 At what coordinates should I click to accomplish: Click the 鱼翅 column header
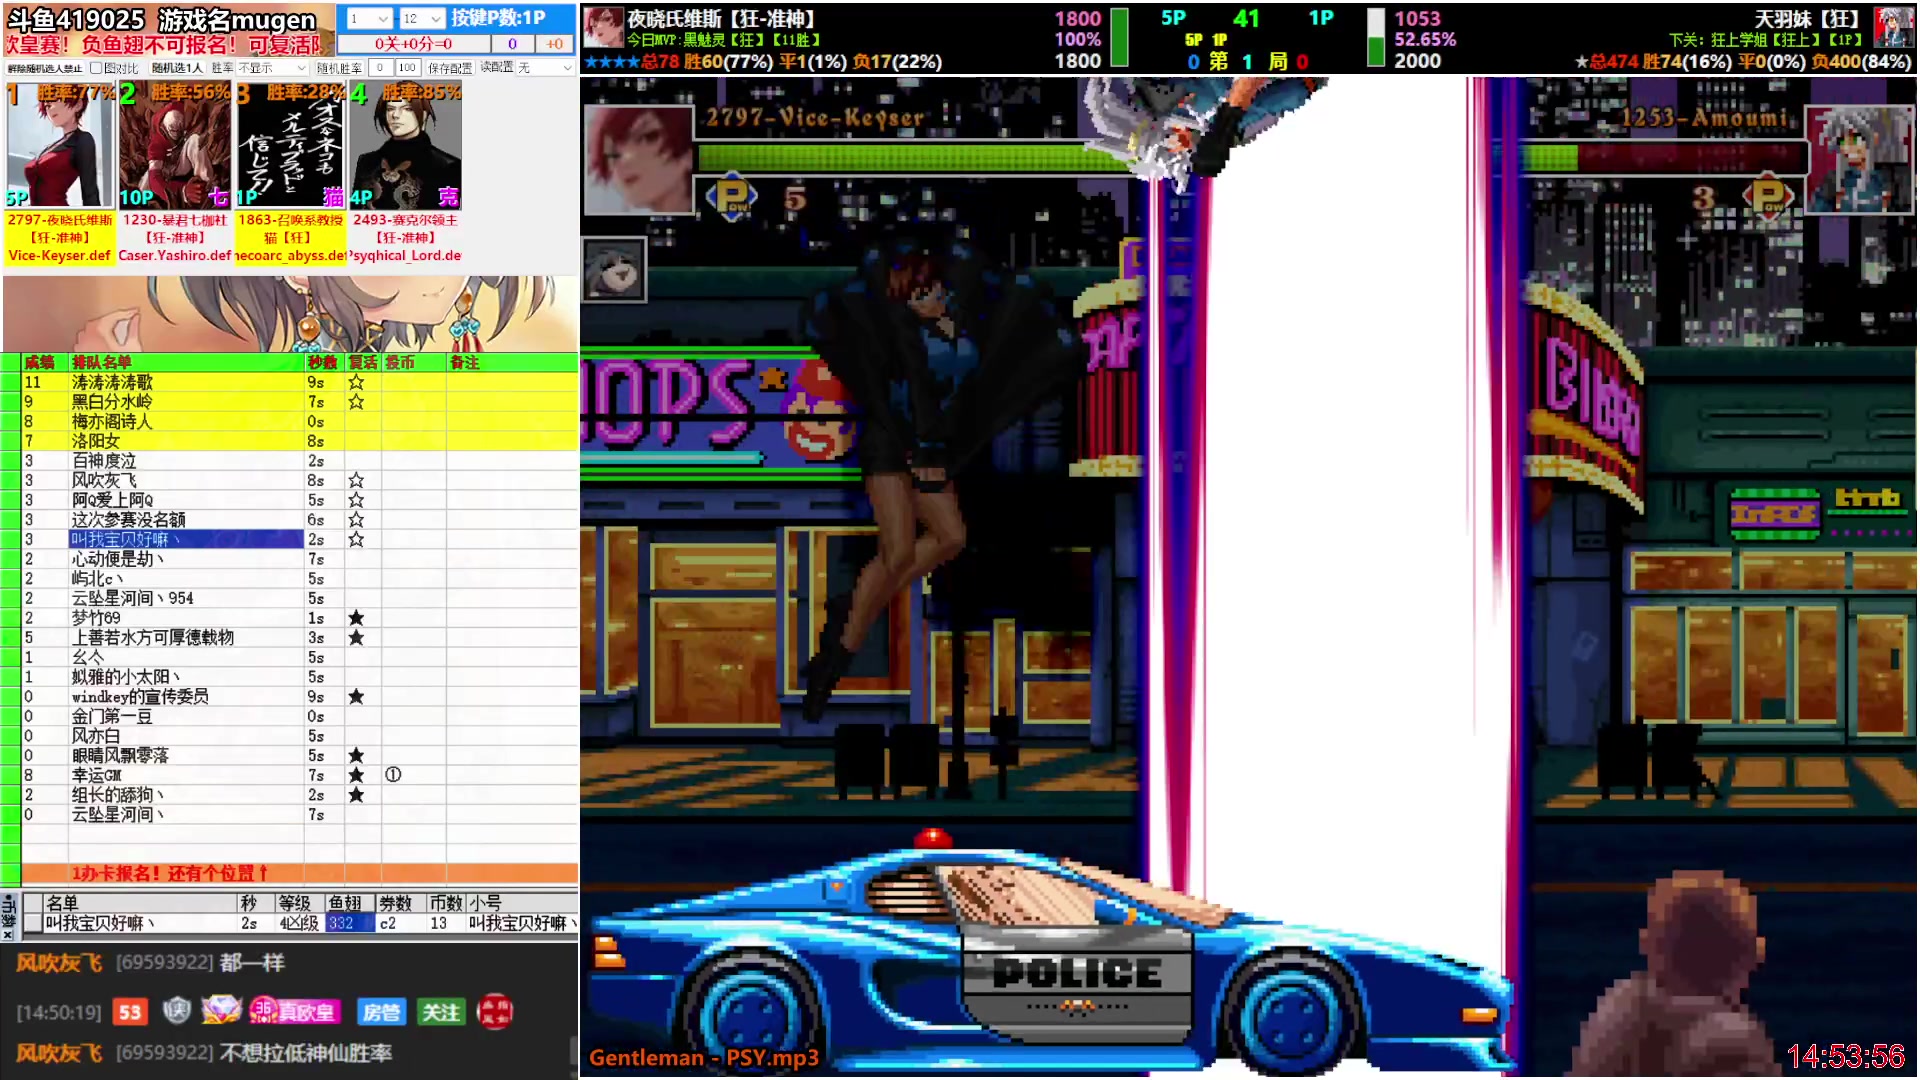[x=348, y=903]
